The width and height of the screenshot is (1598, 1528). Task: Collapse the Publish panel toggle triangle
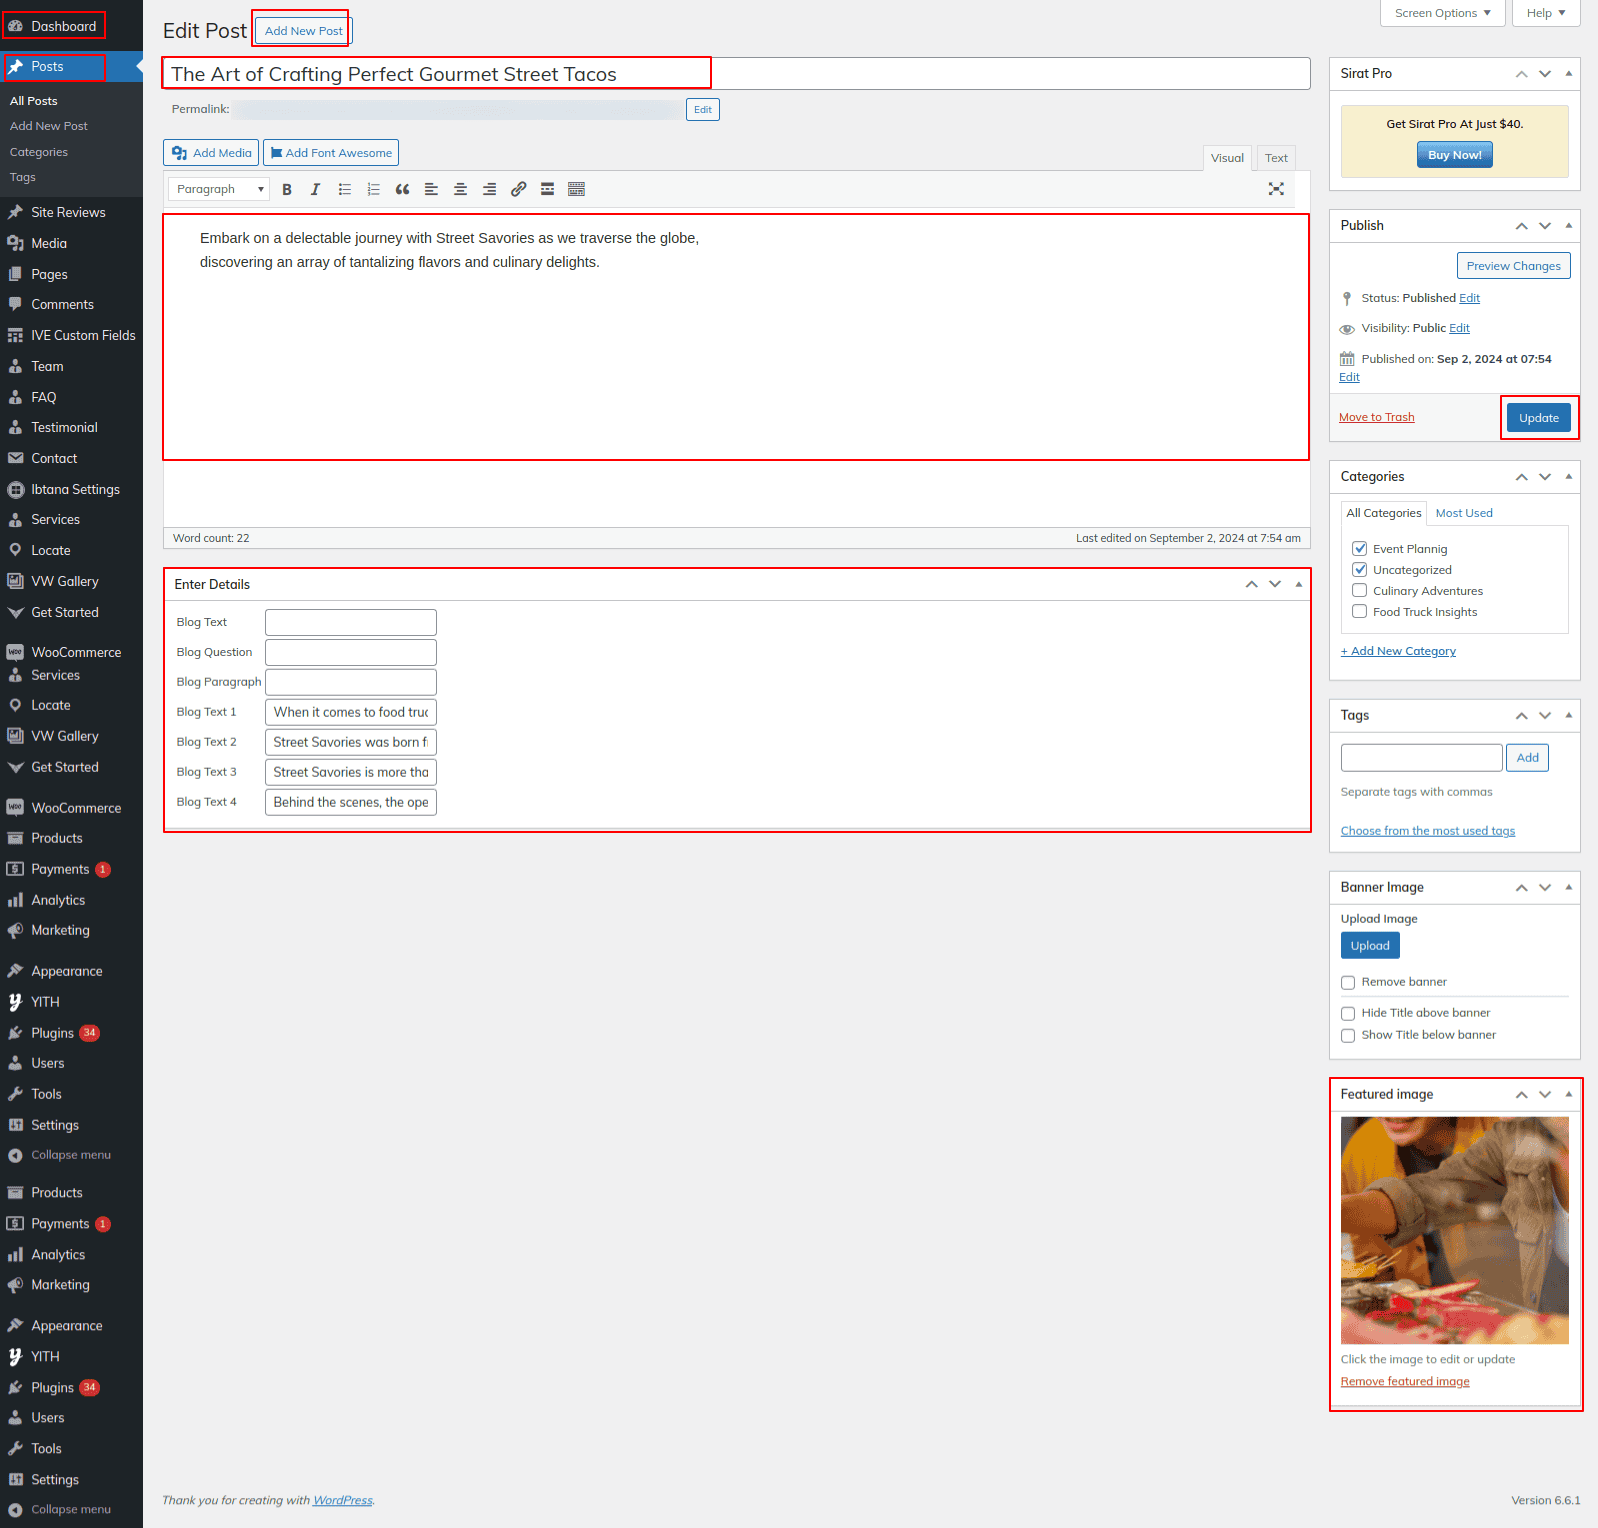click(1568, 226)
